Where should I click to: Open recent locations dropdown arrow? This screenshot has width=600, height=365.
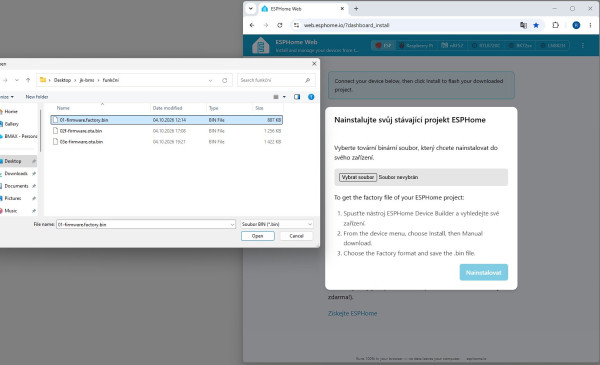tap(16, 80)
